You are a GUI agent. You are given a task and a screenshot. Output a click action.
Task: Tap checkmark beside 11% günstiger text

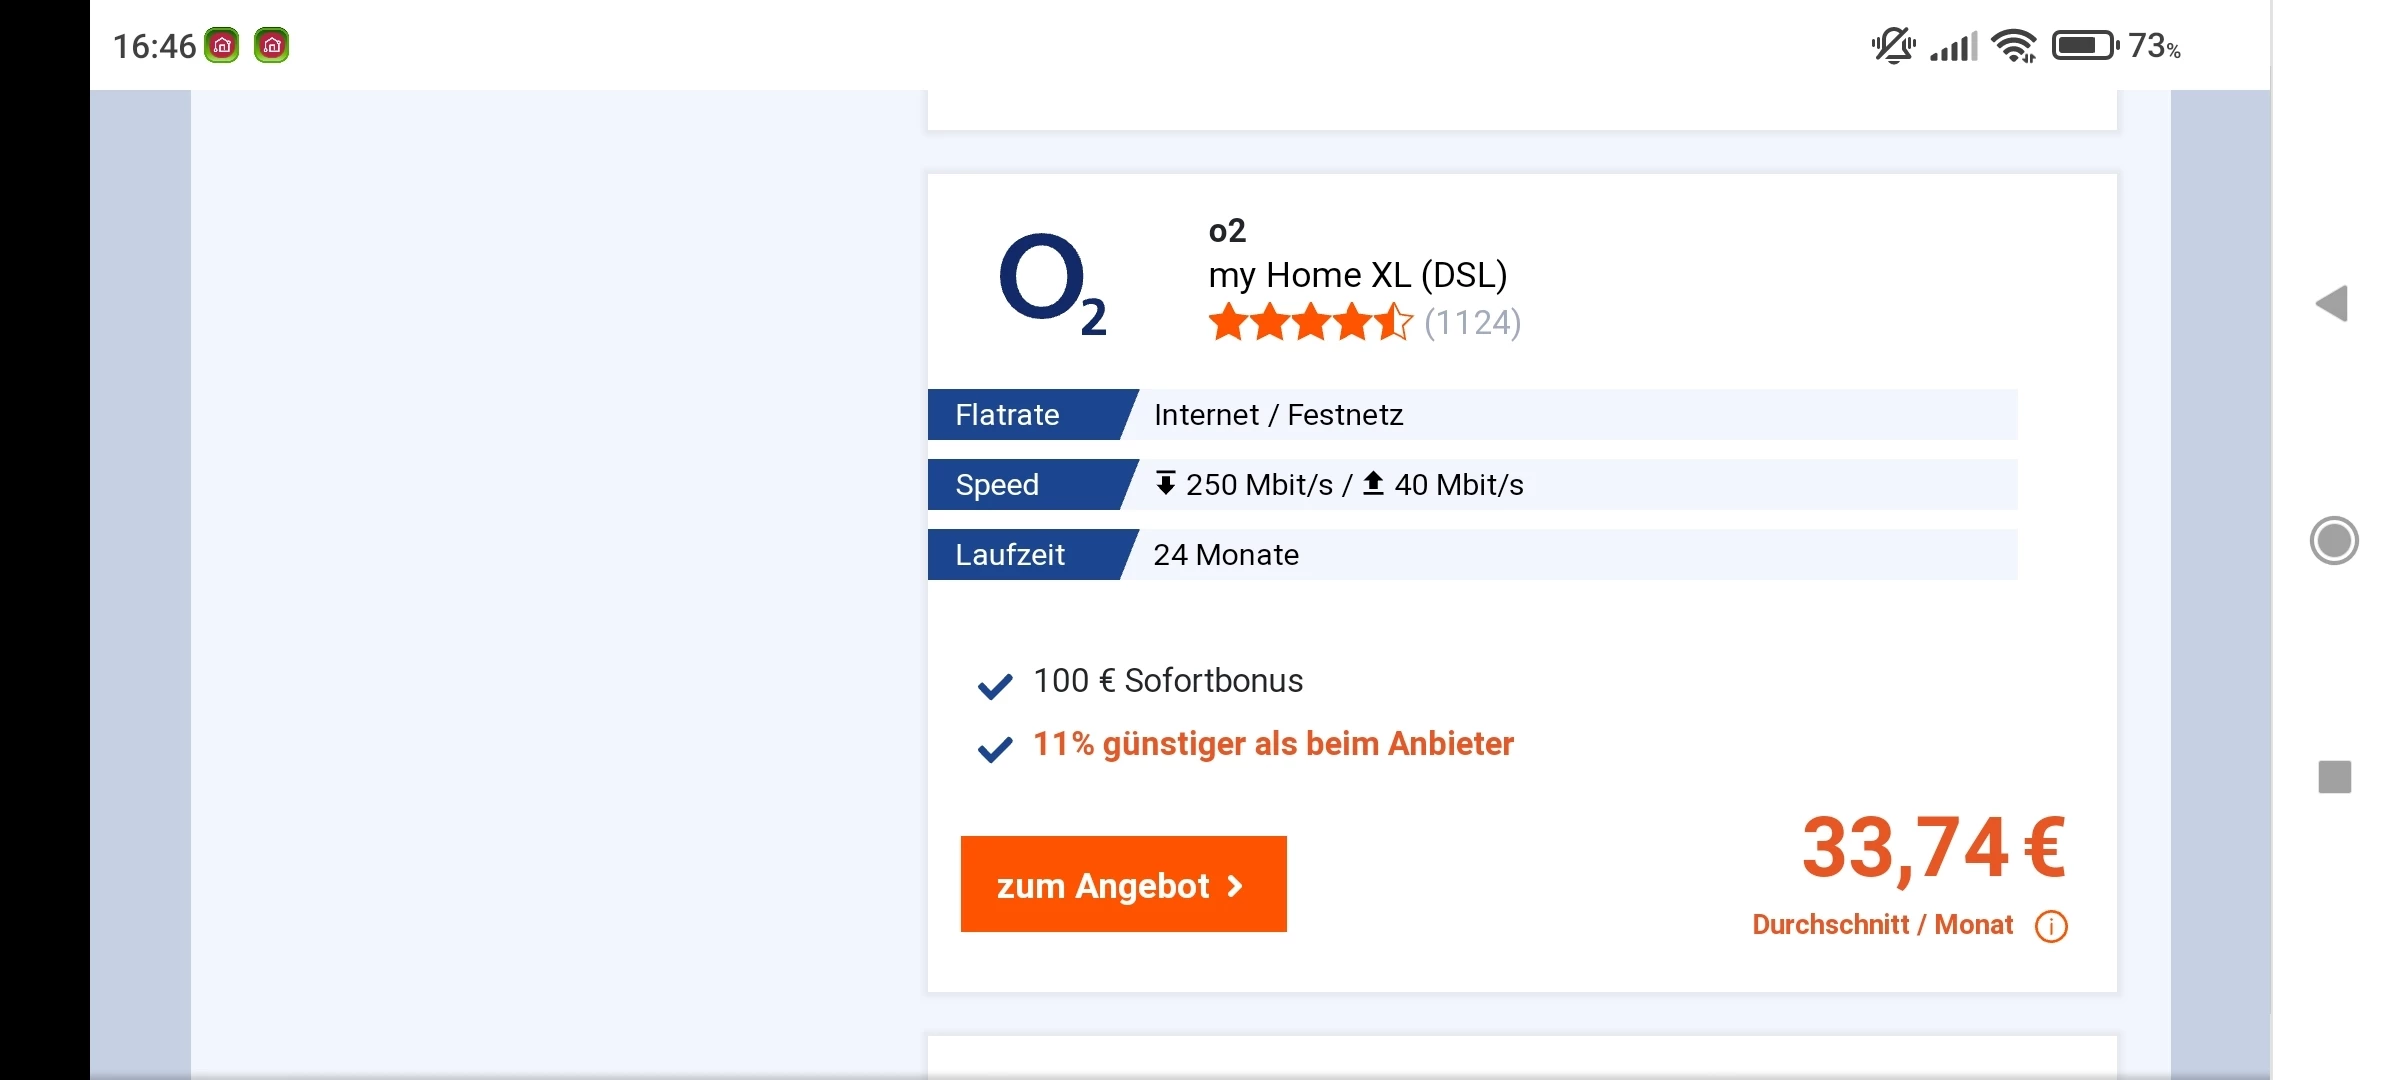(994, 749)
